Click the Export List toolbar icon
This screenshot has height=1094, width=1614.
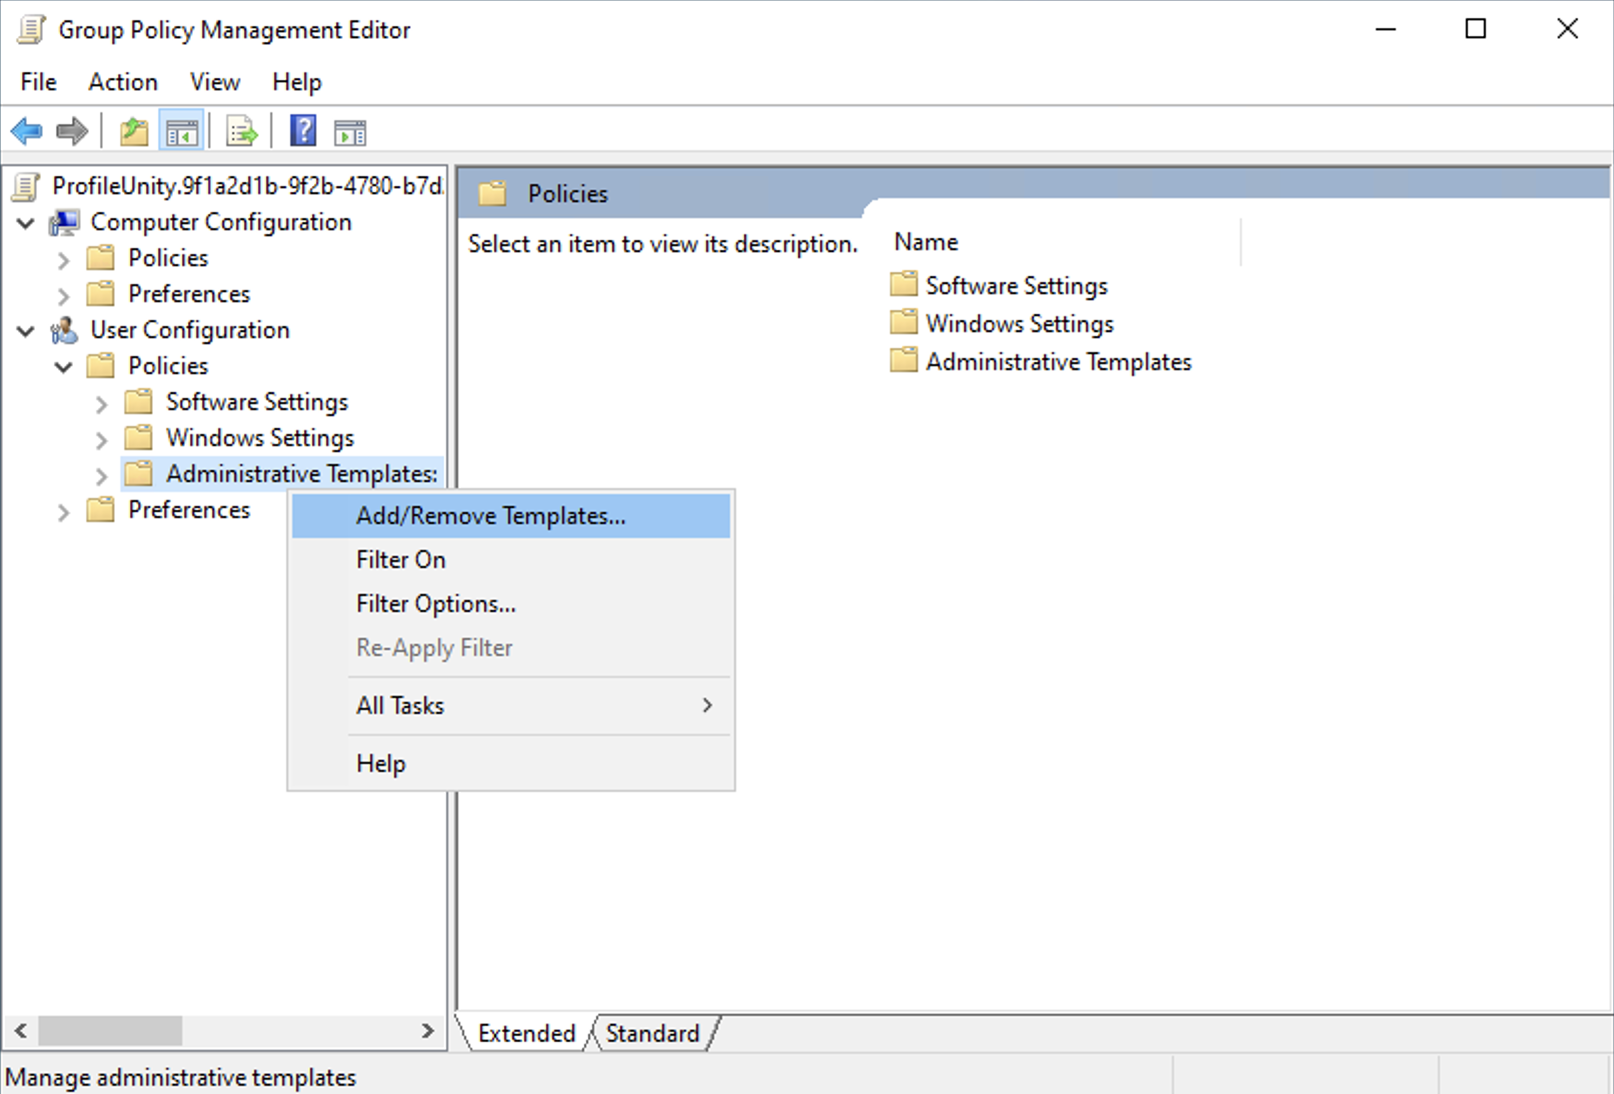[242, 131]
